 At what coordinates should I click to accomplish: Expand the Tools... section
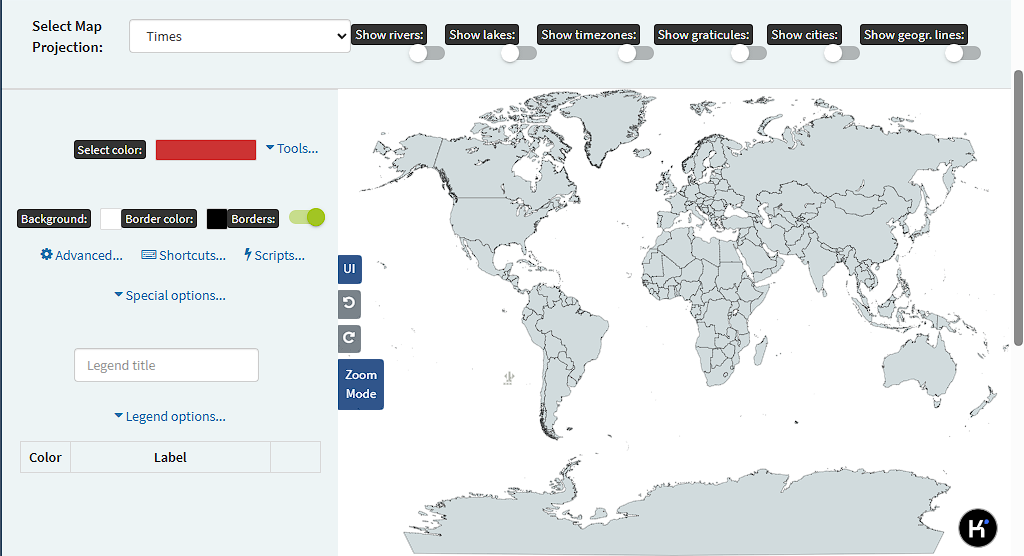click(292, 148)
